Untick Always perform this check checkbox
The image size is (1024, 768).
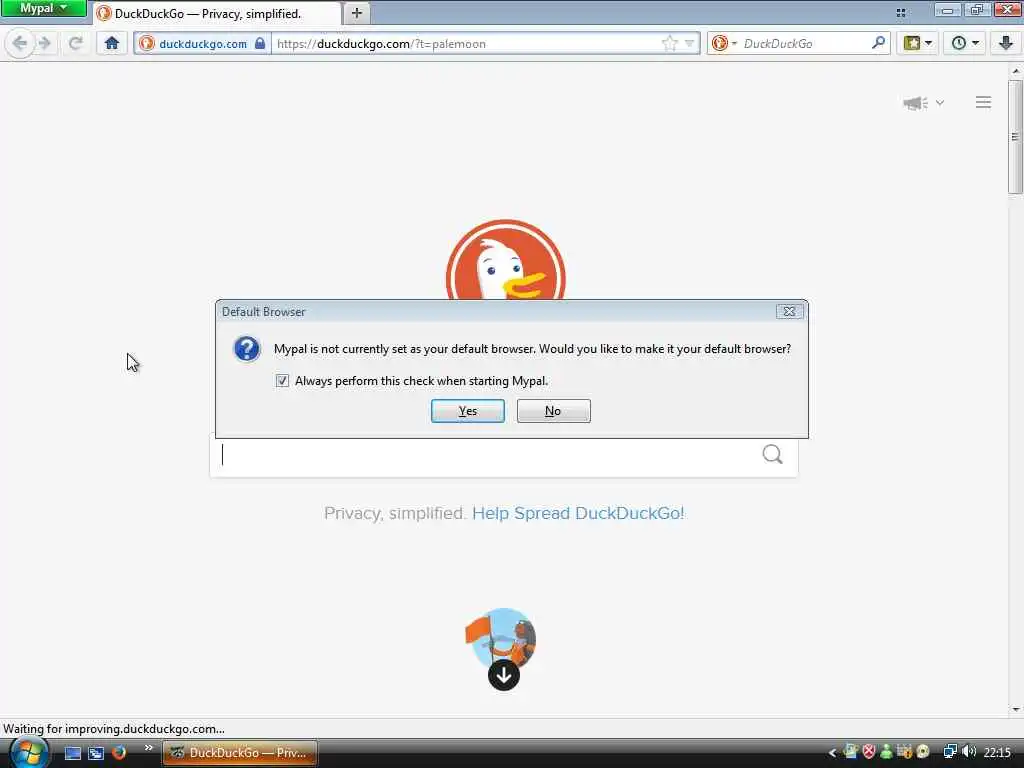coord(282,381)
